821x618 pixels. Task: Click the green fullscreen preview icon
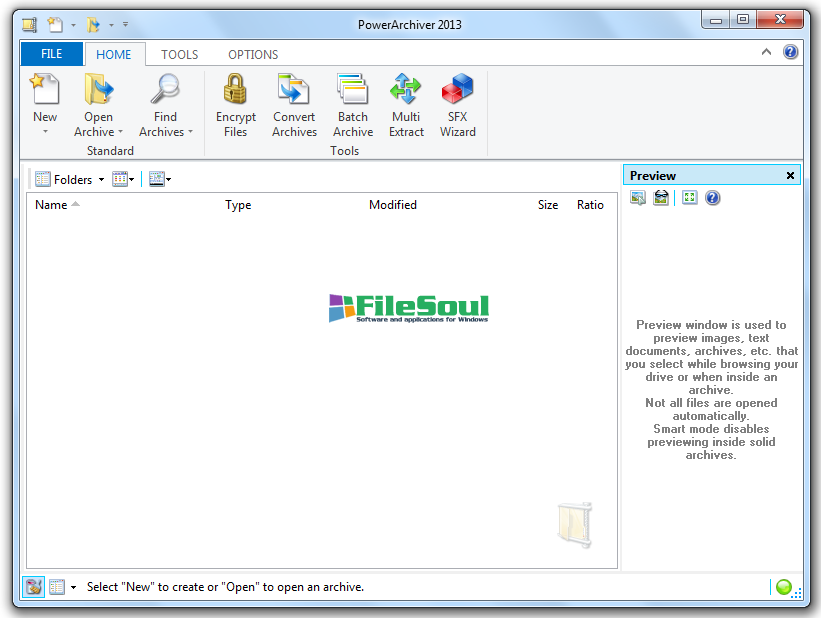(x=690, y=197)
